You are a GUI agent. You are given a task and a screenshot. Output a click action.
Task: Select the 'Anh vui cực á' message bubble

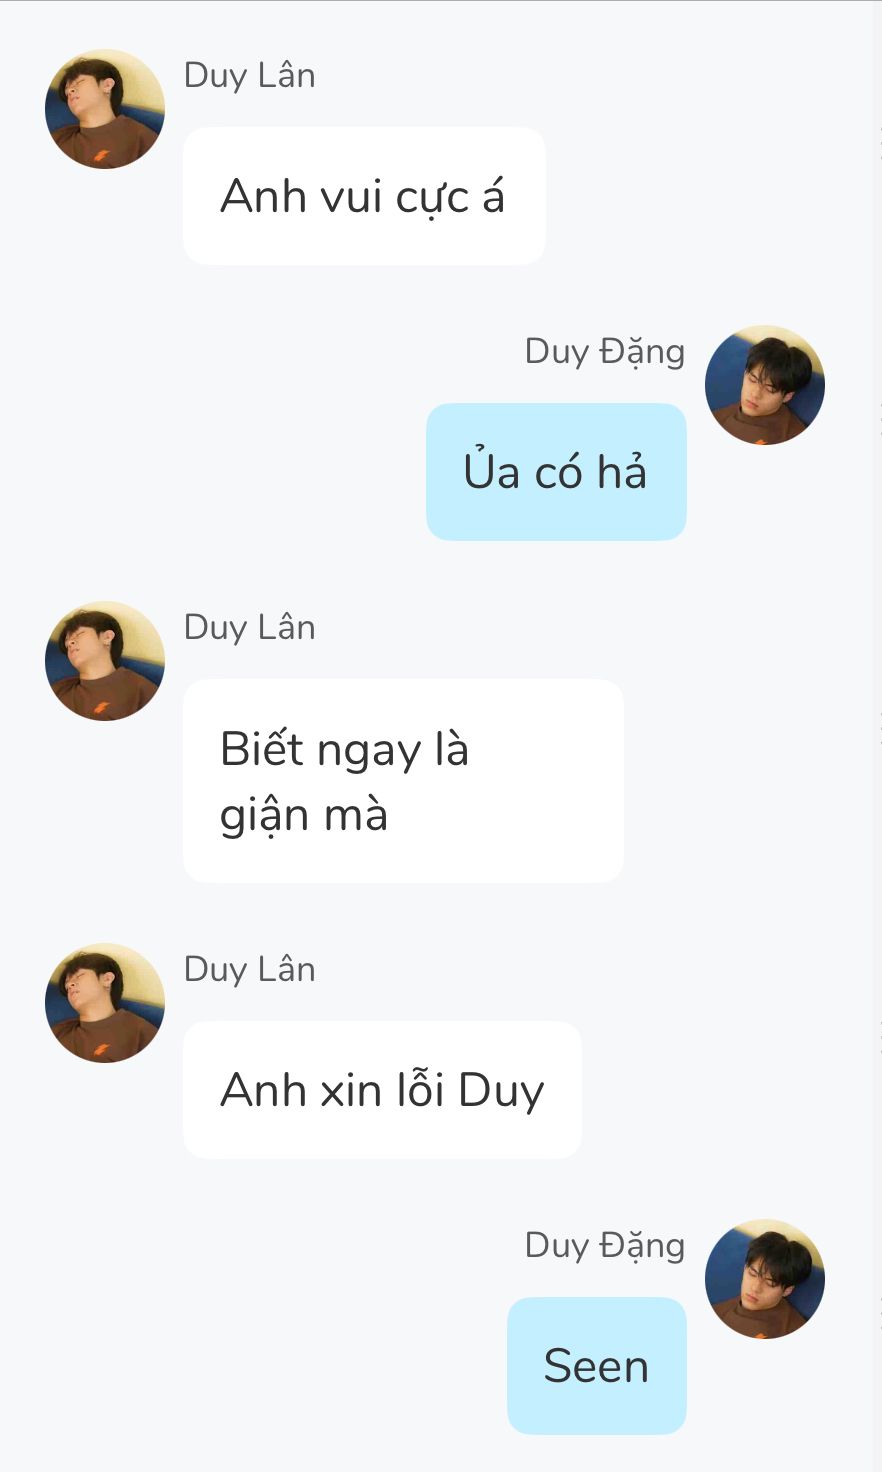click(364, 196)
